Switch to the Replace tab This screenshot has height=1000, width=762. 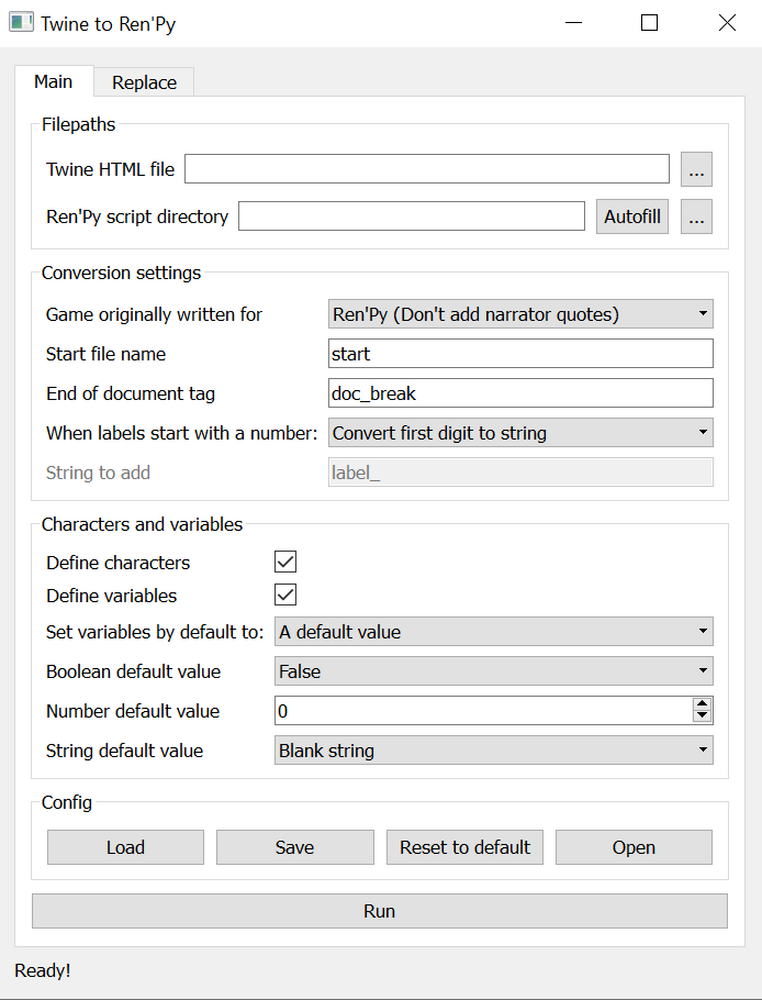pos(143,82)
